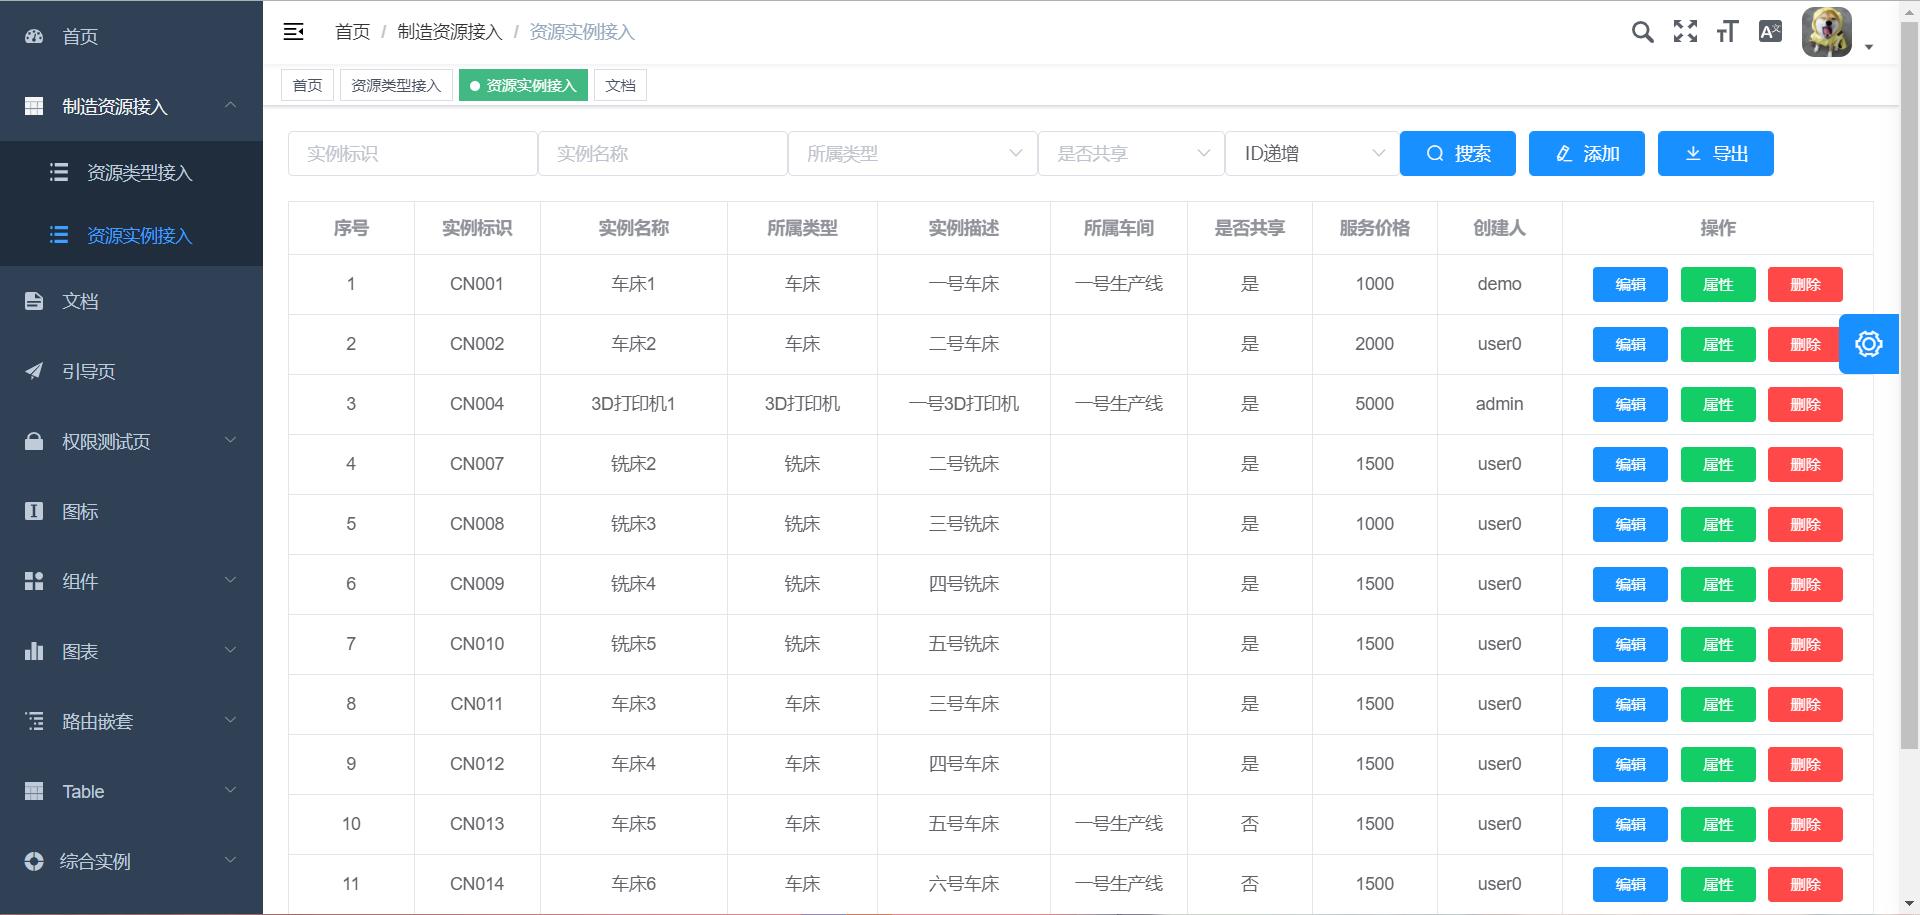Expand the 所属类型 filter dropdown
1920x915 pixels.
[912, 154]
